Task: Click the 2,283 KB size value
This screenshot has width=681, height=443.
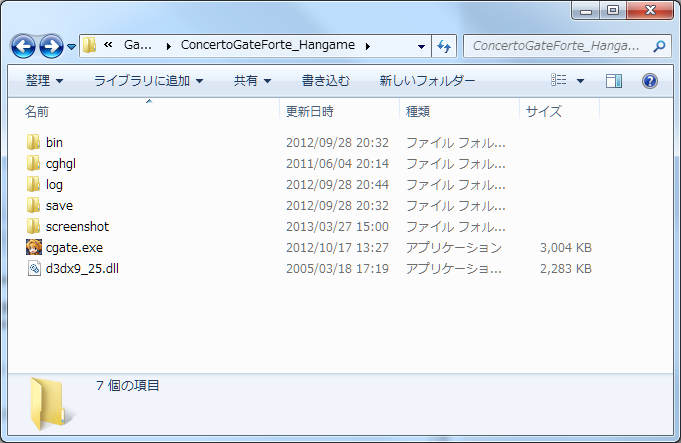Action: click(566, 268)
